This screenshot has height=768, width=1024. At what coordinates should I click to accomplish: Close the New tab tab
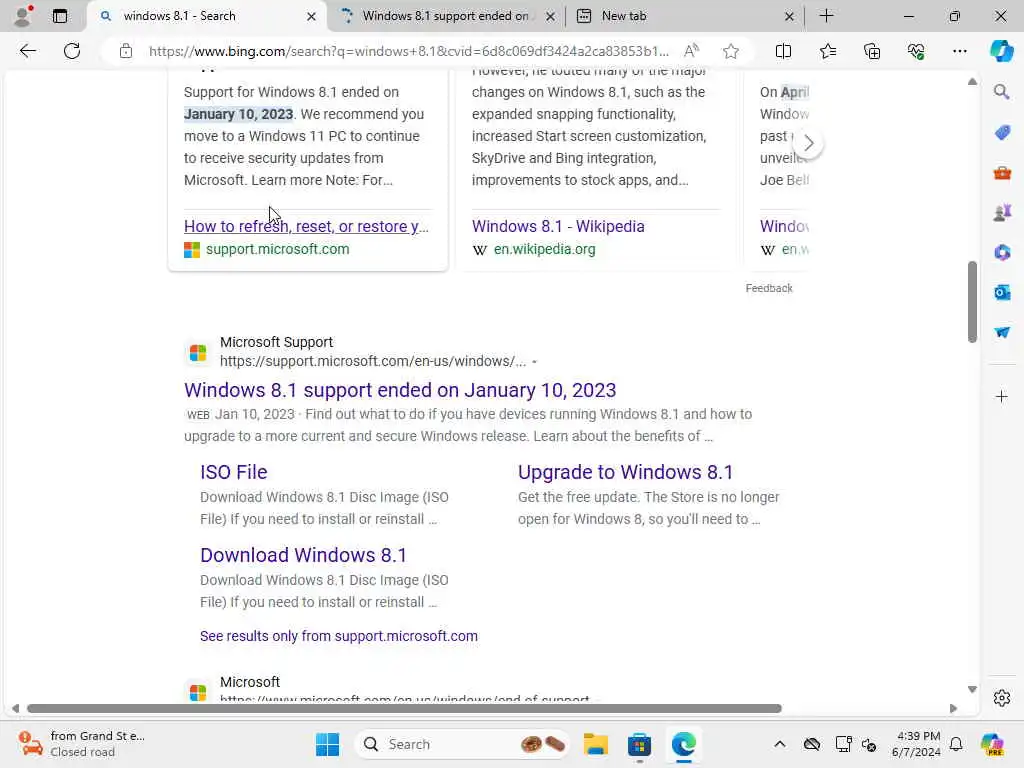pyautogui.click(x=789, y=16)
